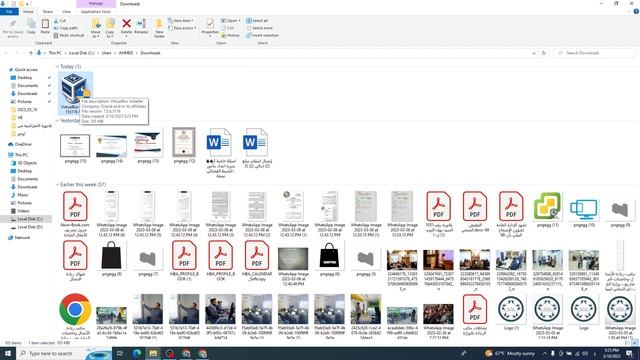This screenshot has height=360, width=640.
Task: Create a New folder from ribbon
Action: tap(159, 28)
